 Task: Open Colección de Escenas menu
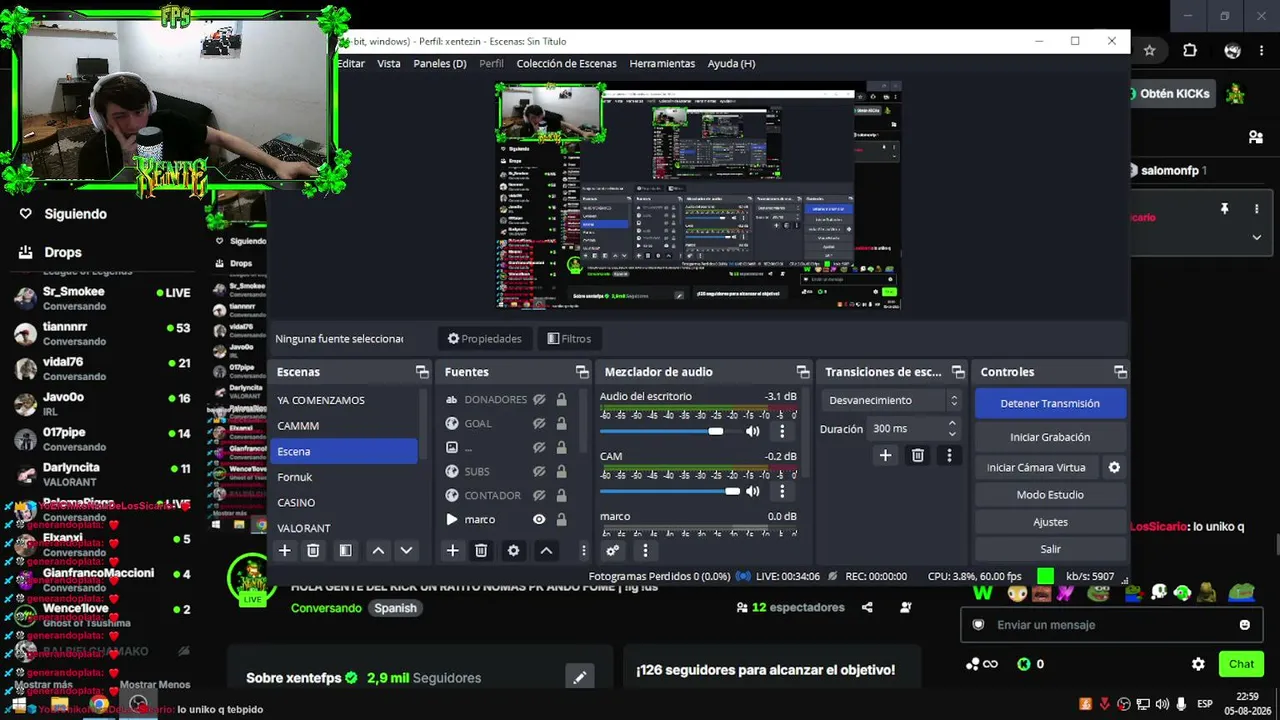coord(566,63)
